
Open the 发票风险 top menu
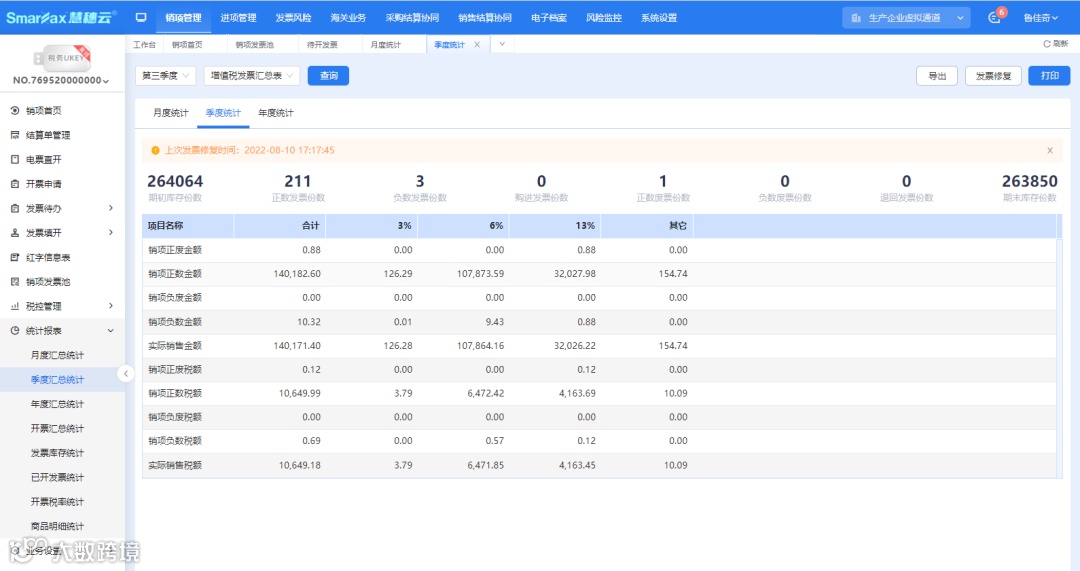click(293, 18)
